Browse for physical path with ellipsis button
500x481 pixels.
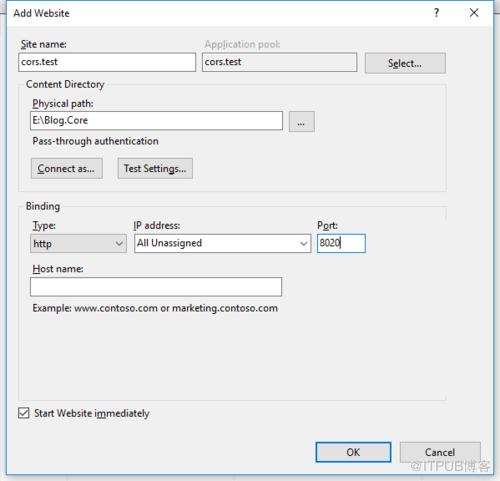click(x=301, y=122)
